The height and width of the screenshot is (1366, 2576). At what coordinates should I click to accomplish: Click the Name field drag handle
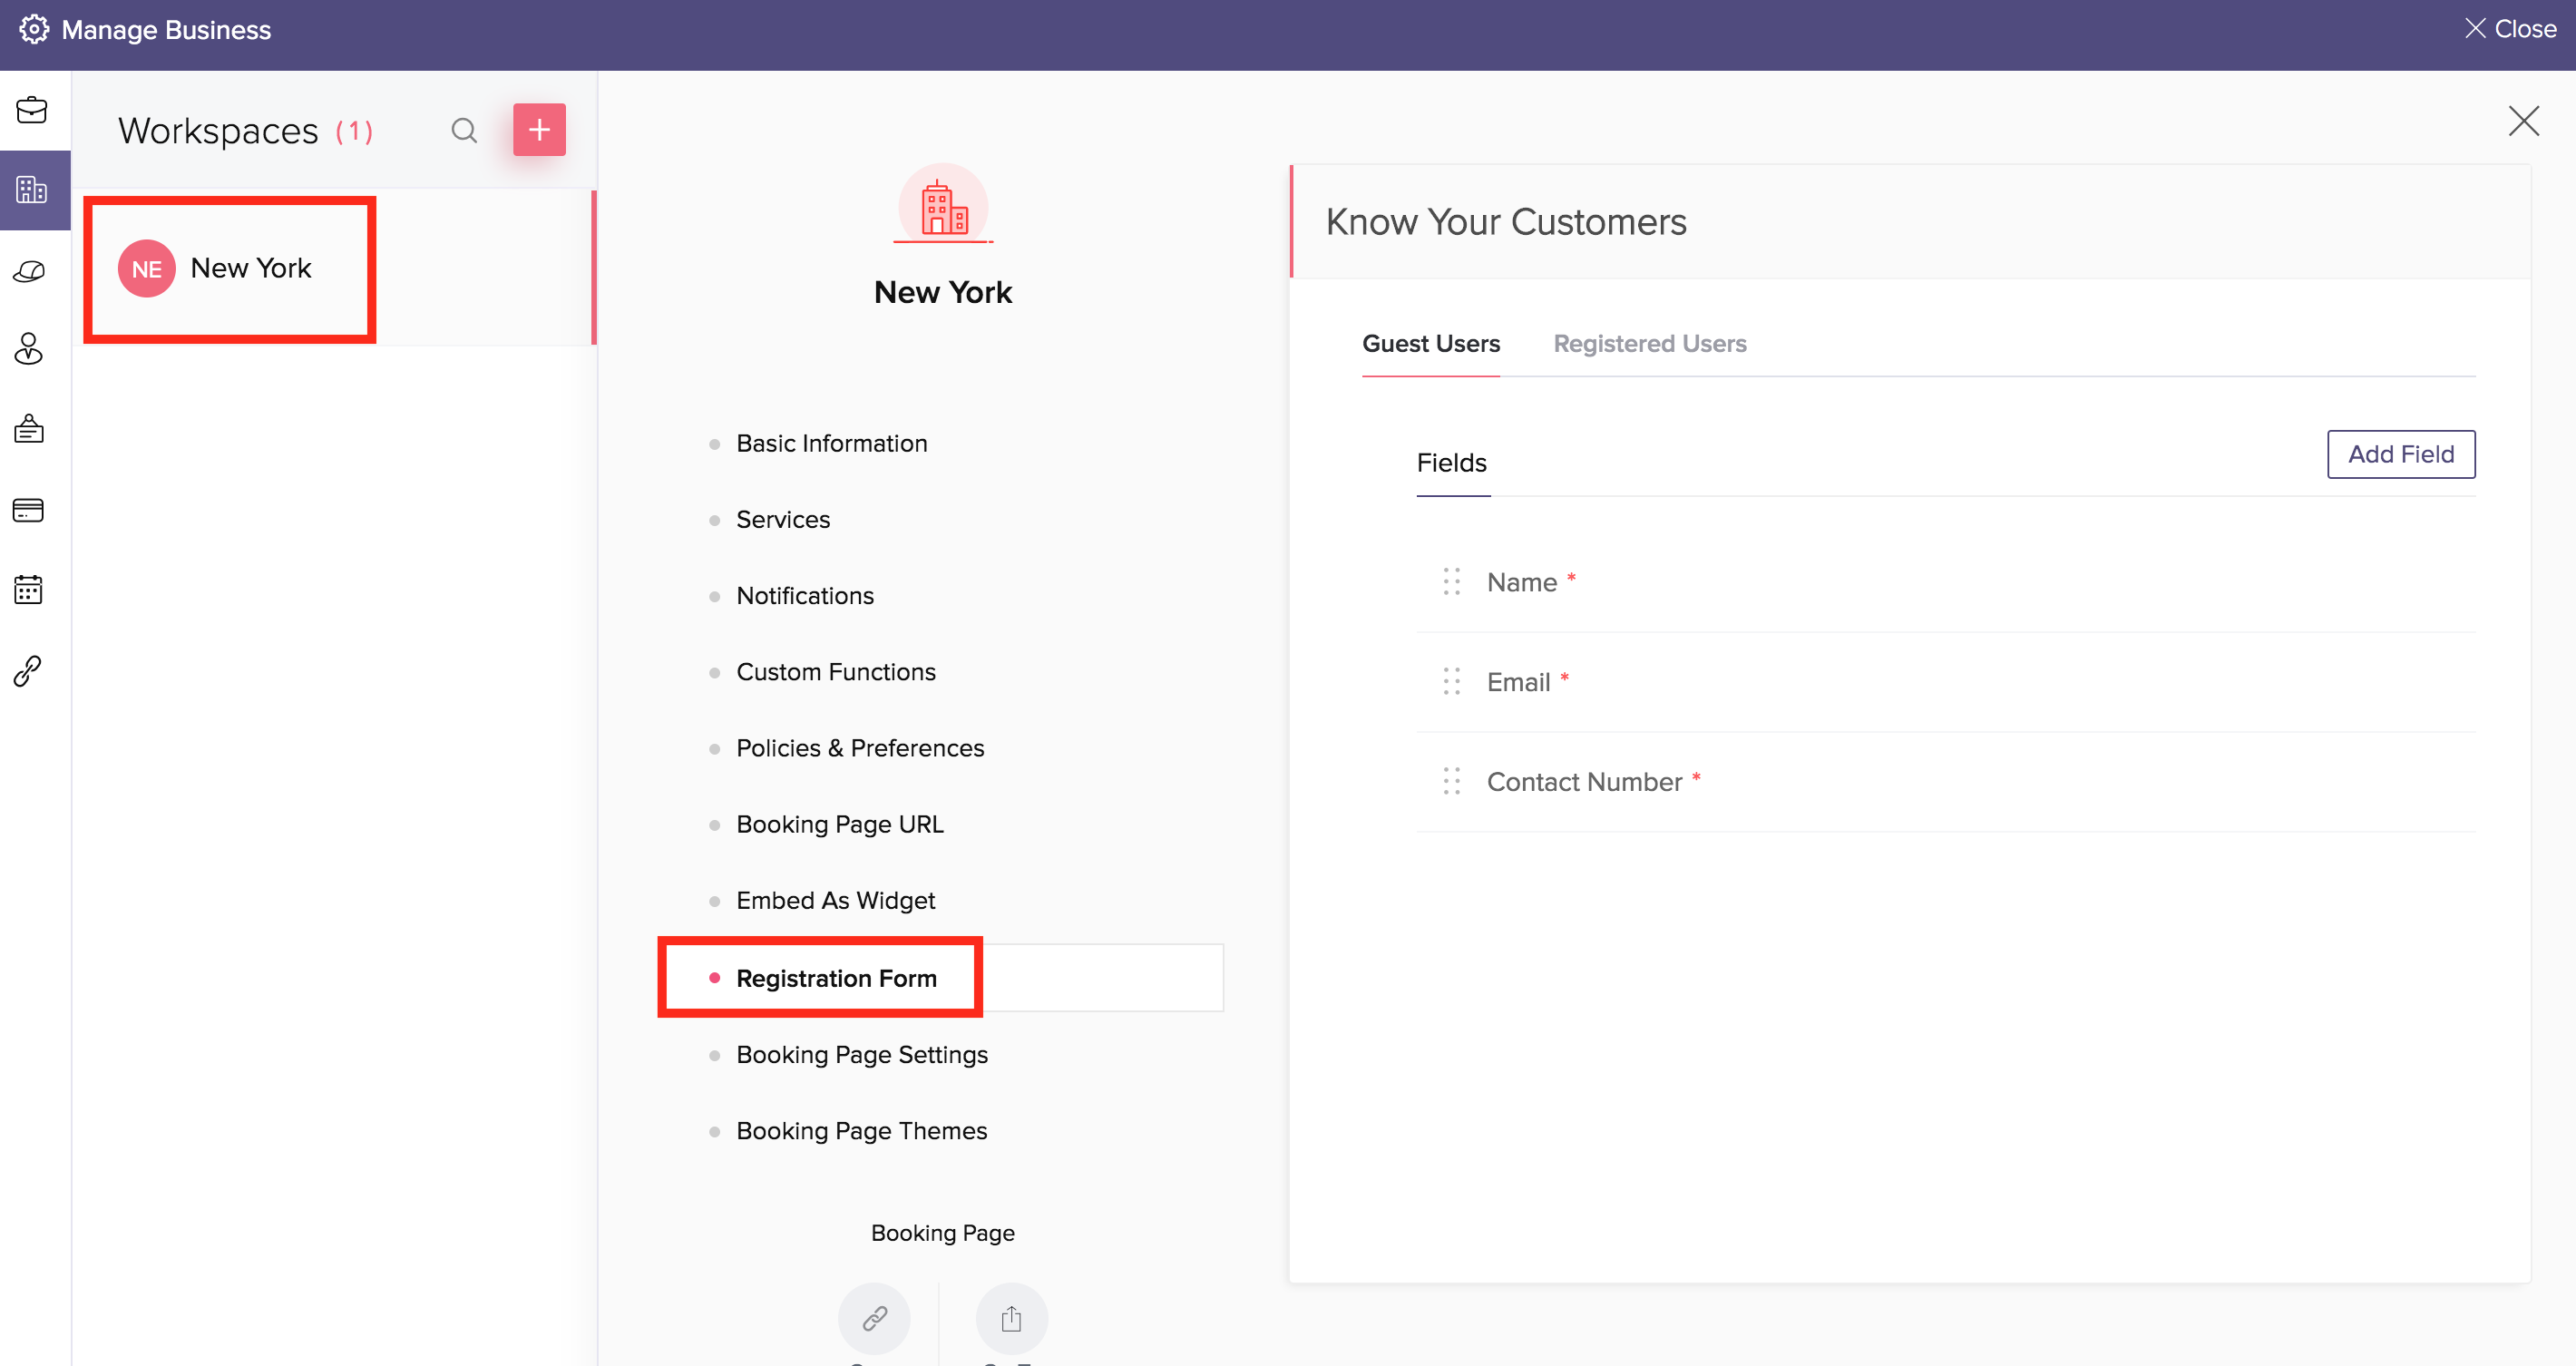tap(1451, 582)
